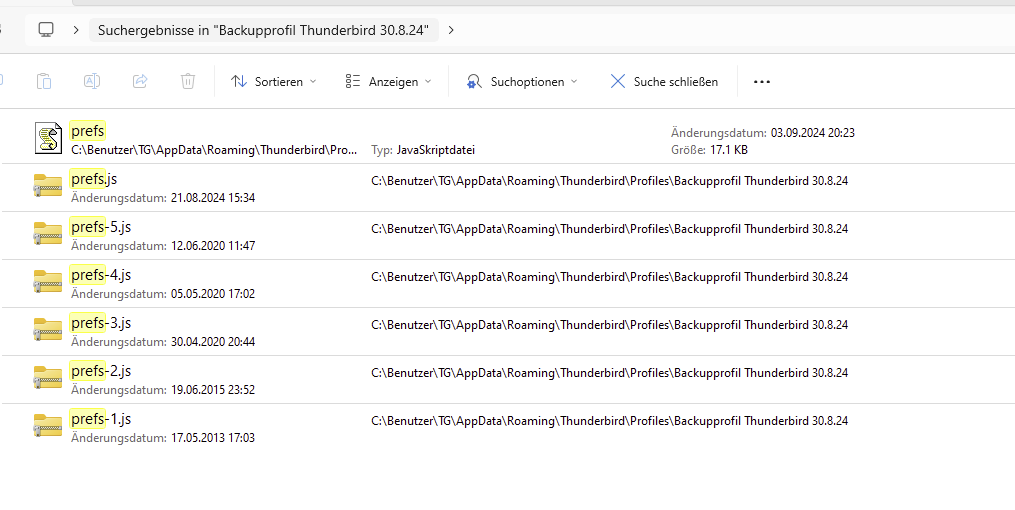
Task: Click the Delete trash icon
Action: (188, 82)
